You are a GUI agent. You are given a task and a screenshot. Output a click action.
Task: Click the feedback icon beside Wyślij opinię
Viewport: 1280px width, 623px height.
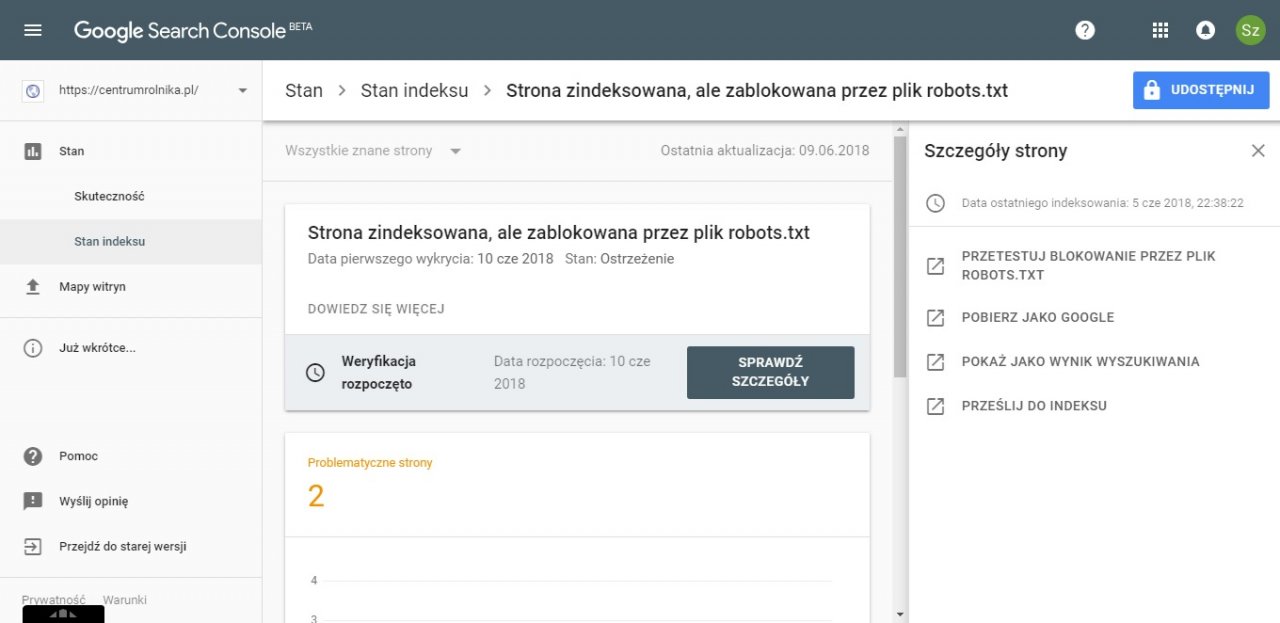[33, 501]
